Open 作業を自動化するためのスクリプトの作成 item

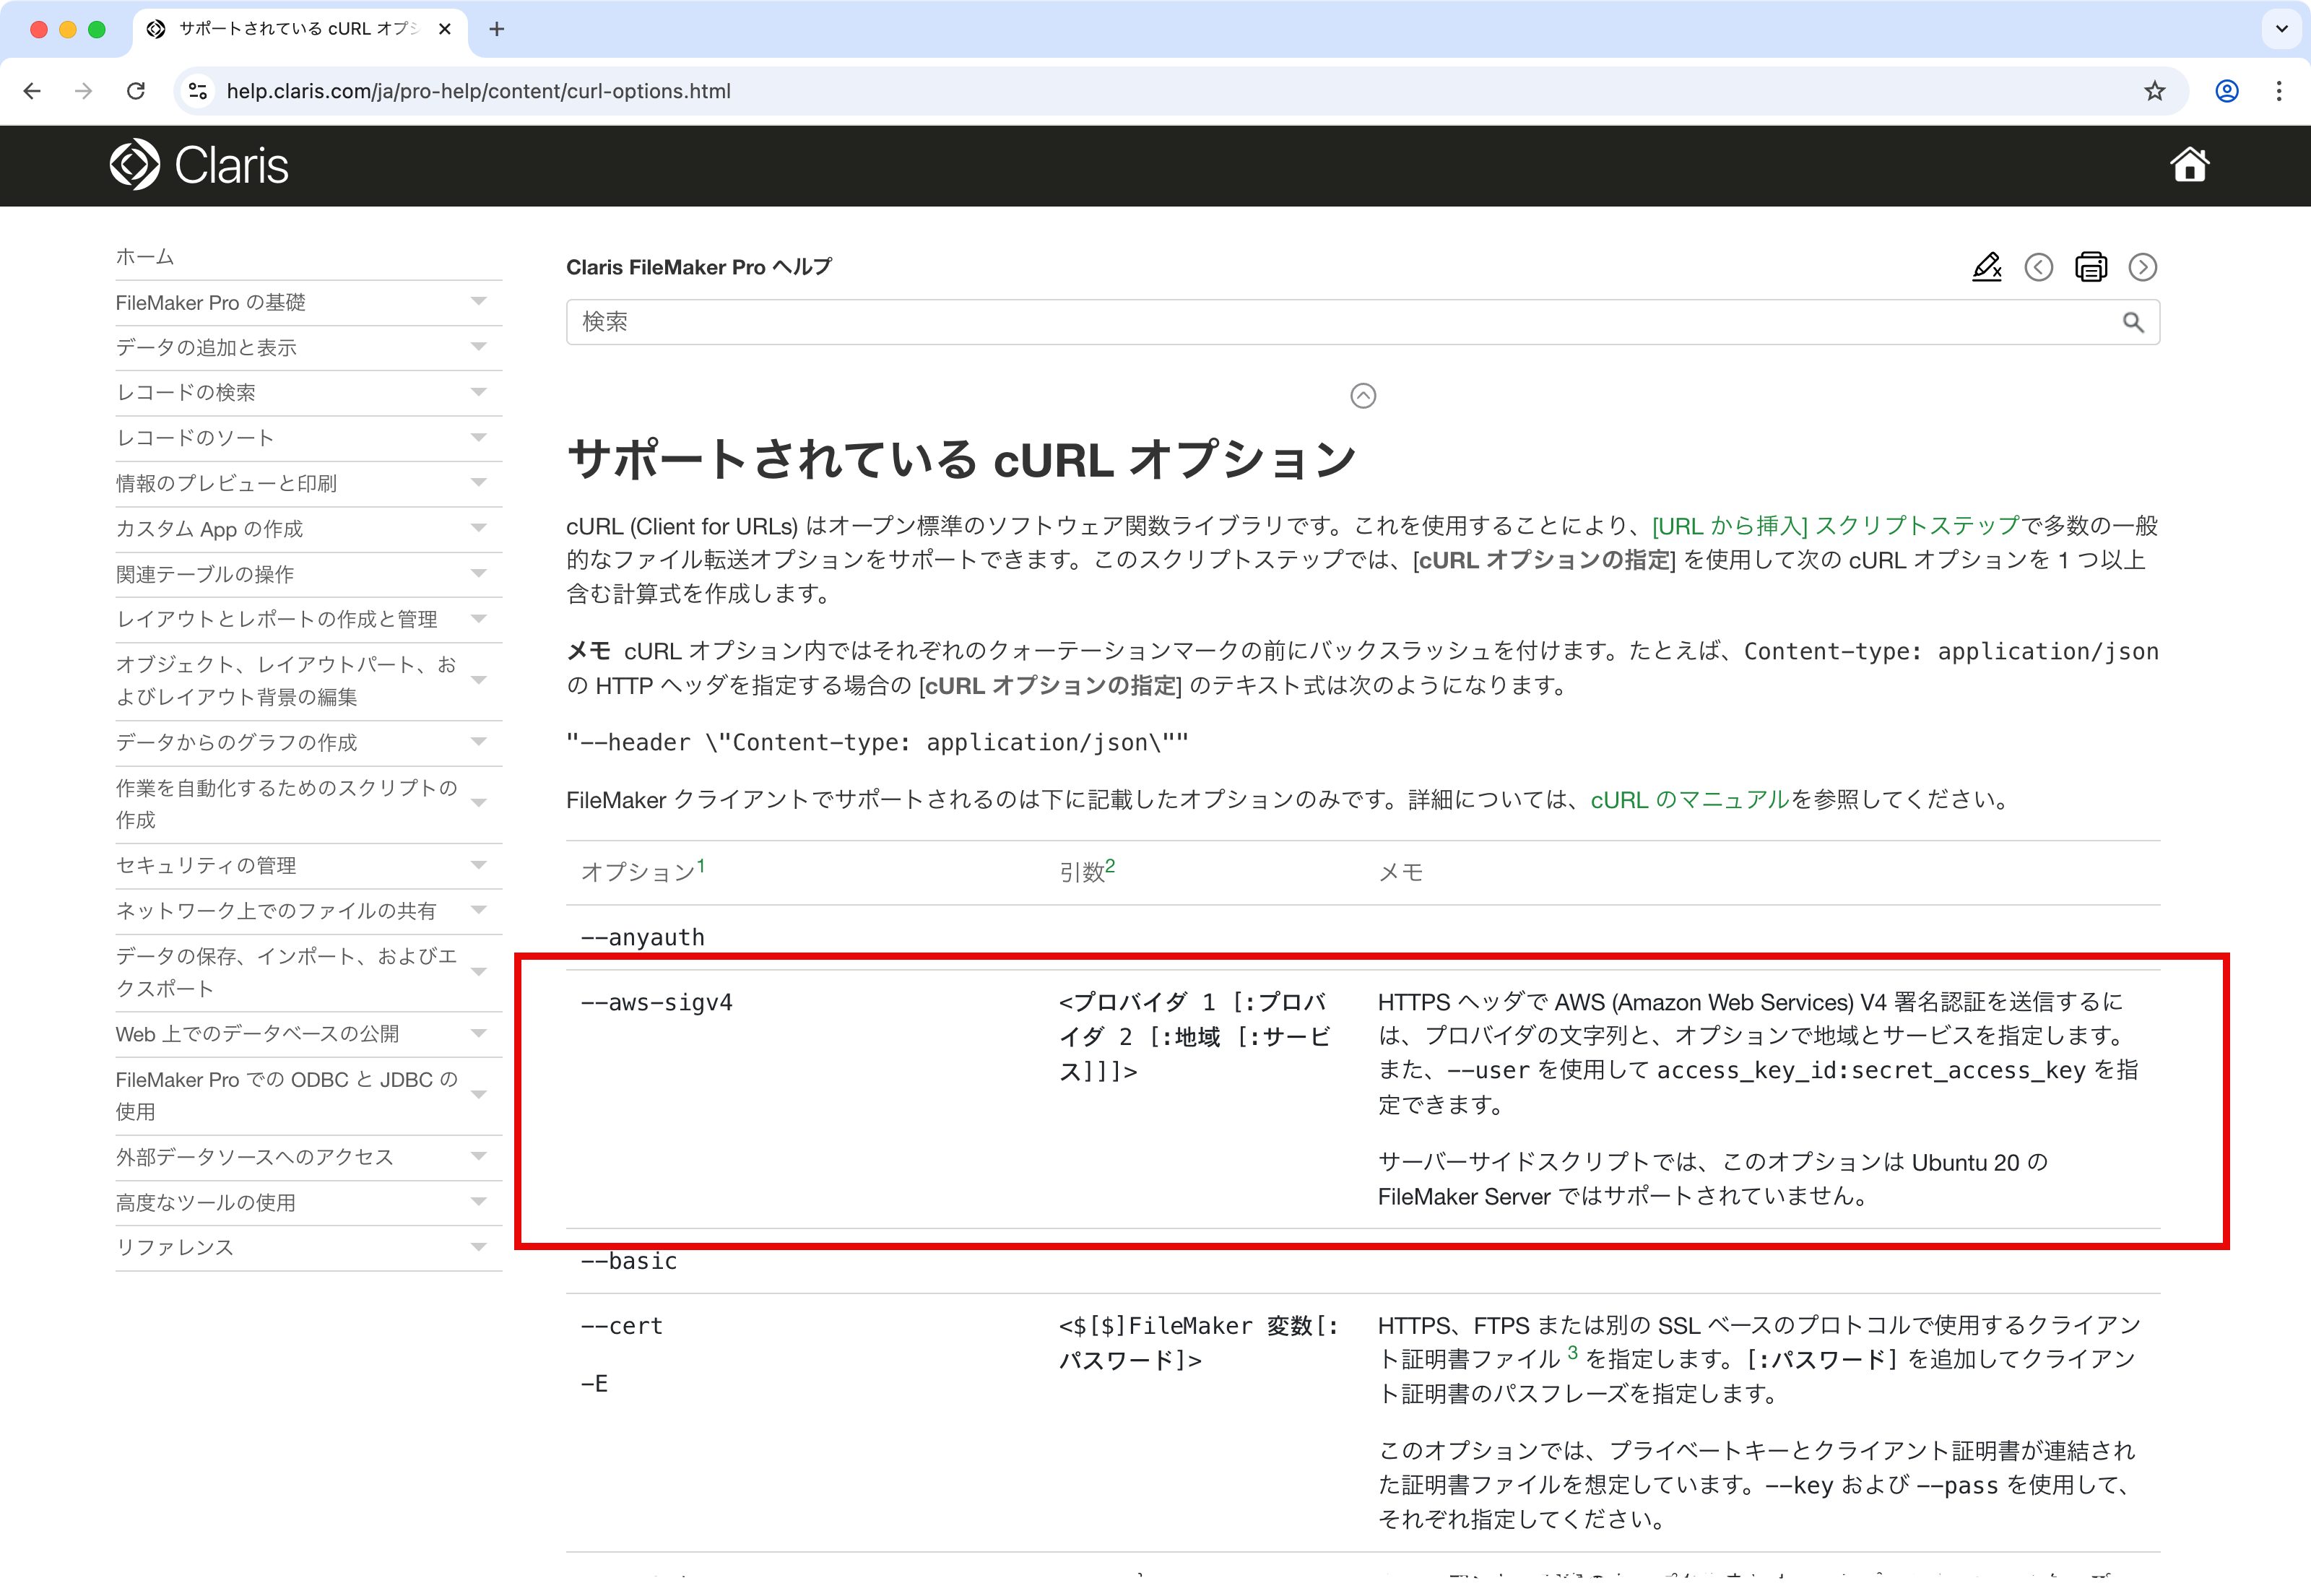[286, 803]
